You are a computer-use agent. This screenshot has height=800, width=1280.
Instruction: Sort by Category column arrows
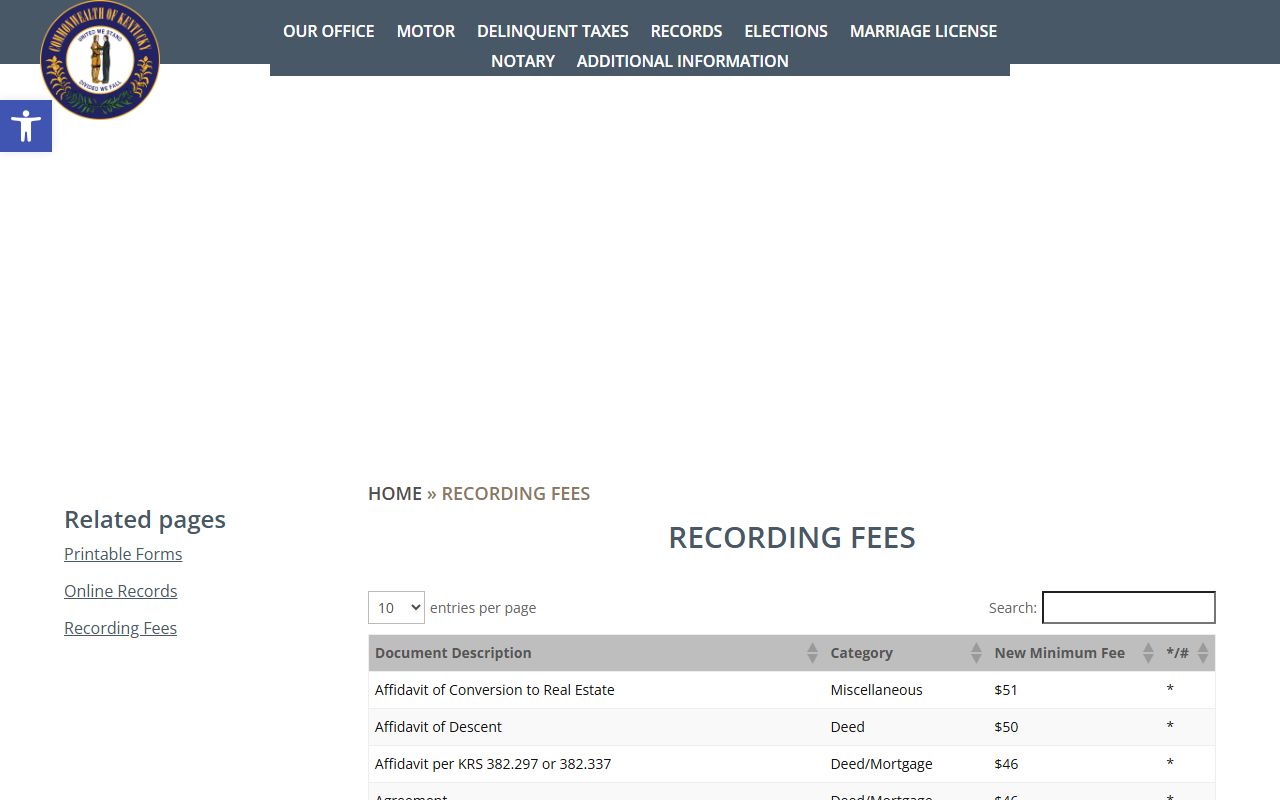pyautogui.click(x=976, y=653)
